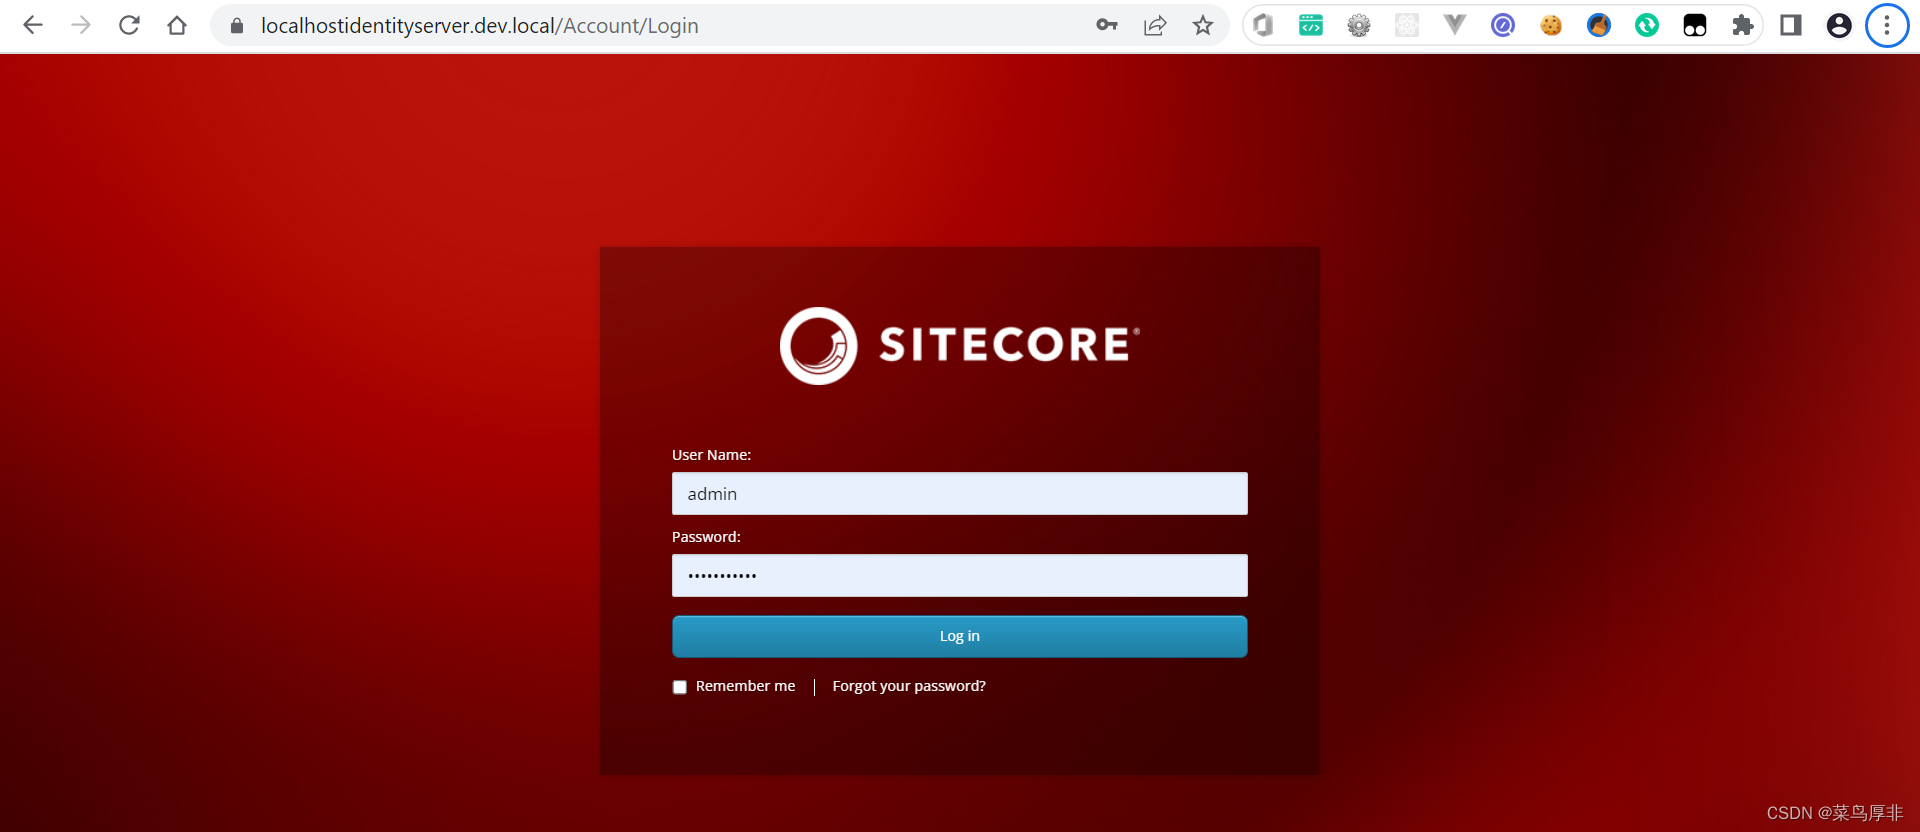
Task: Open the Forgot your password link
Action: point(909,686)
